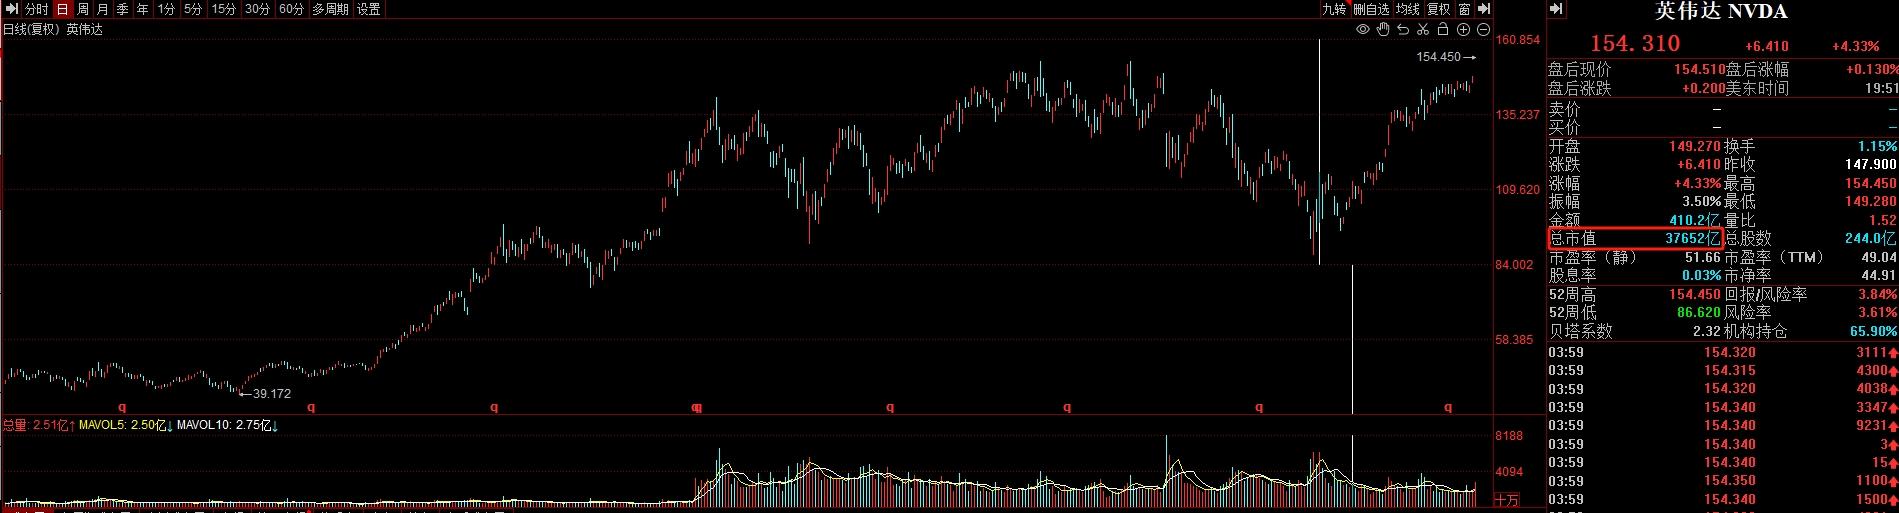The height and width of the screenshot is (513, 1899).
Task: Click the 84.002 price axis label
Action: tap(1515, 265)
